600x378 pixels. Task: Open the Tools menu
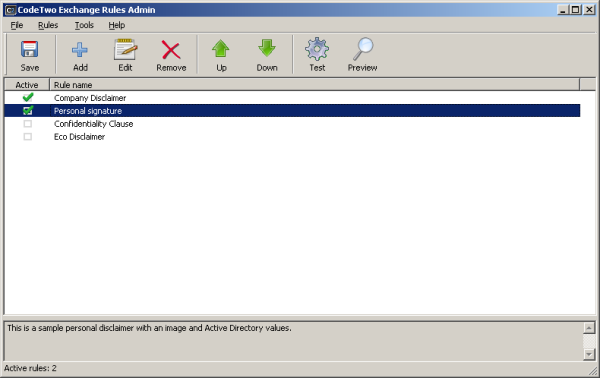coord(84,25)
